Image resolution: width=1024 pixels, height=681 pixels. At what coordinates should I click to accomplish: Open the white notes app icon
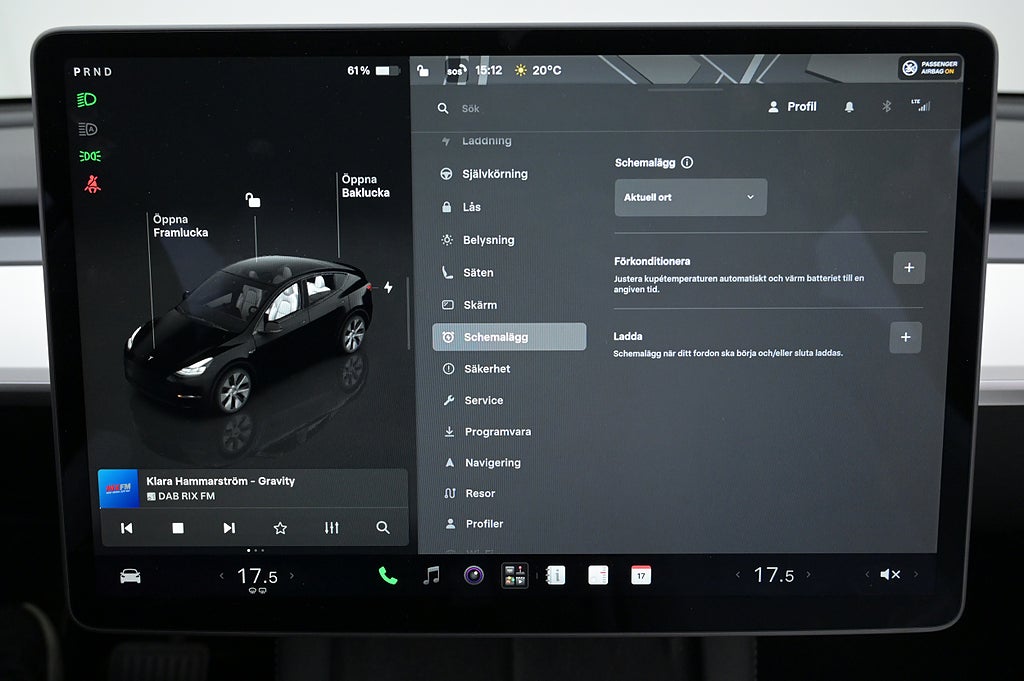tap(598, 575)
